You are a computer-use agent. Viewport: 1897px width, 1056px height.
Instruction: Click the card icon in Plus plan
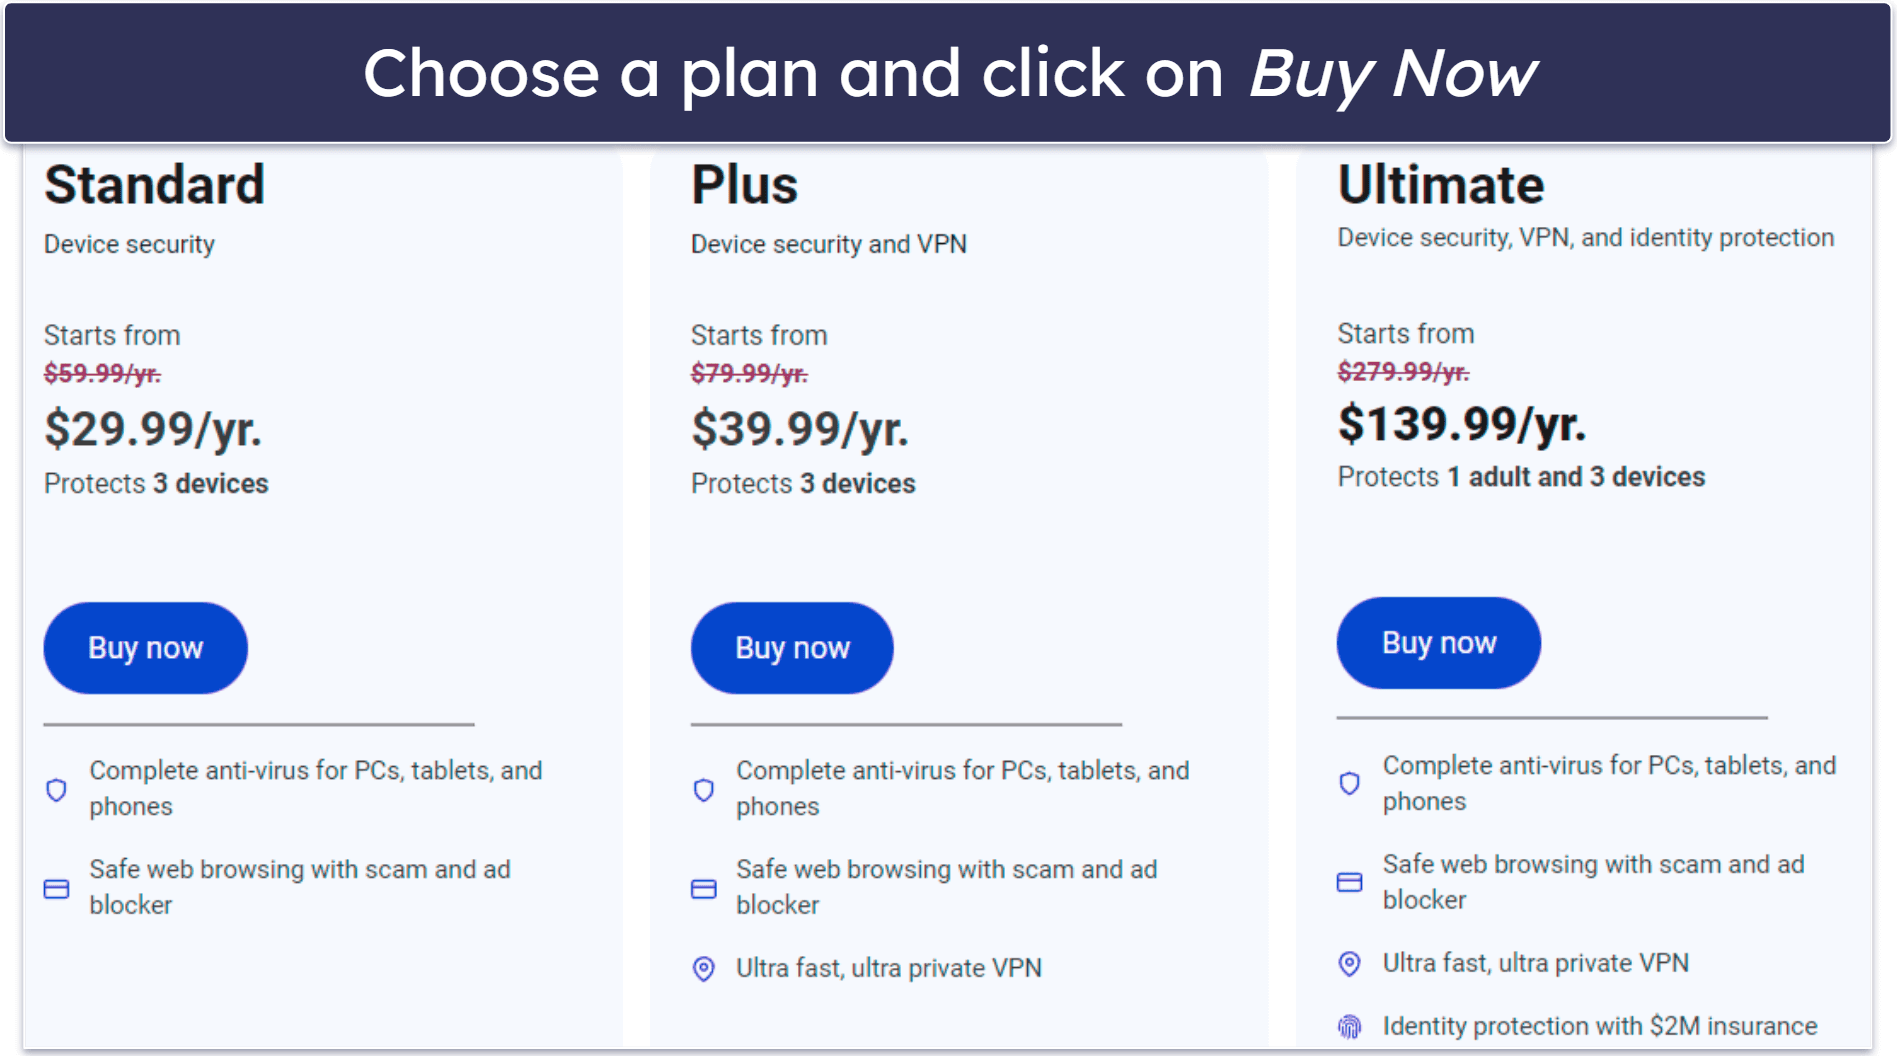[x=704, y=888]
